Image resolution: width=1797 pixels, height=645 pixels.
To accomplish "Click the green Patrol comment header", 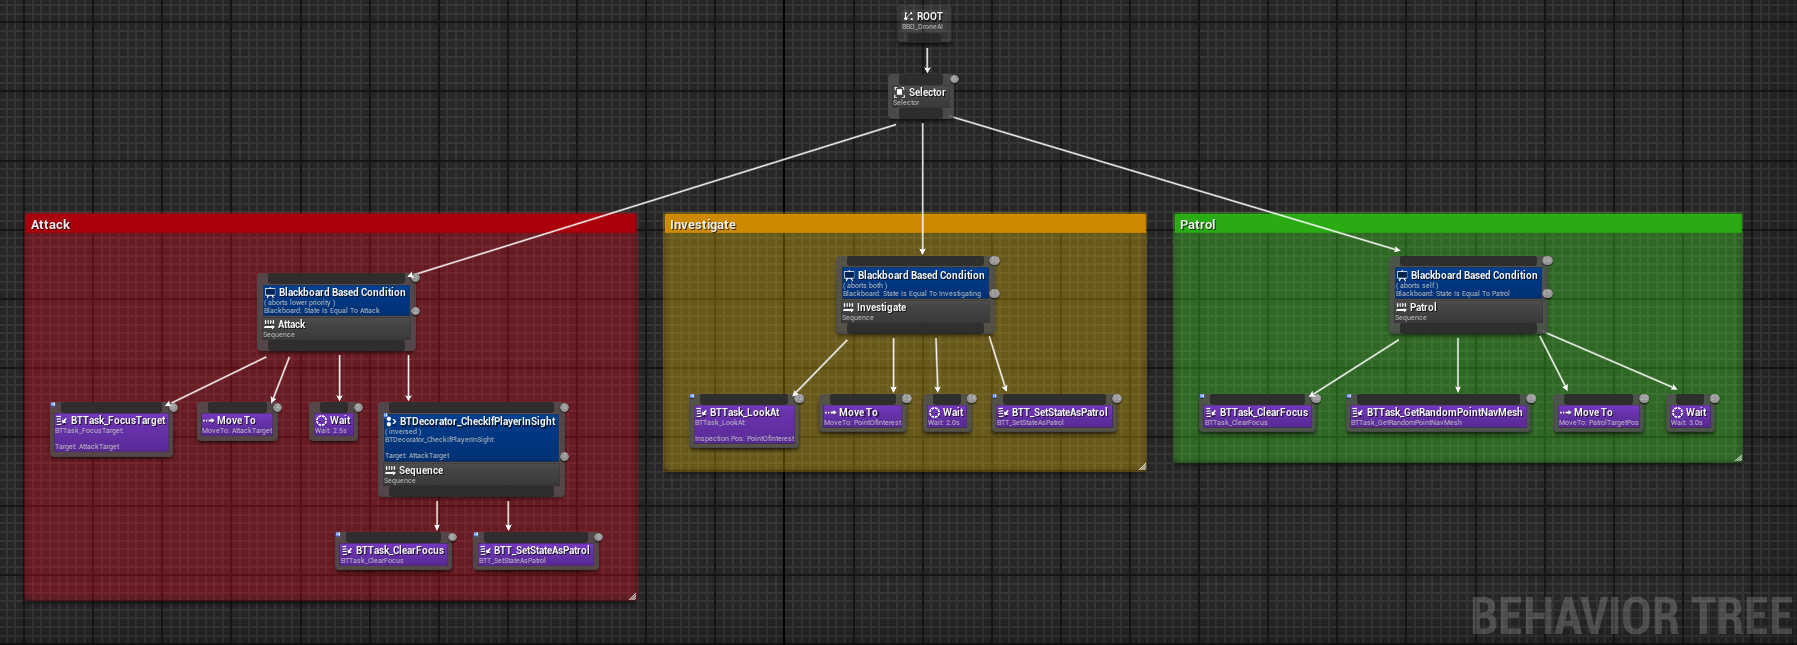I will pyautogui.click(x=1457, y=225).
